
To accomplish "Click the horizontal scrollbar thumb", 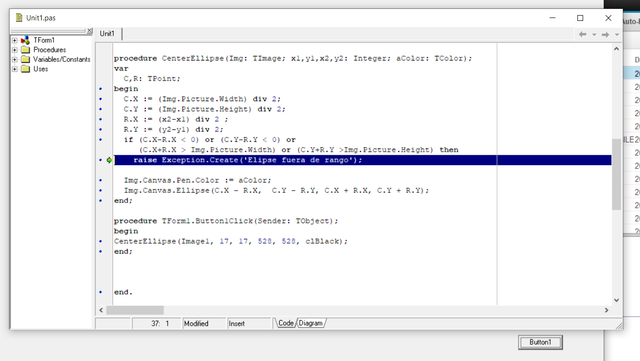I will 135,310.
